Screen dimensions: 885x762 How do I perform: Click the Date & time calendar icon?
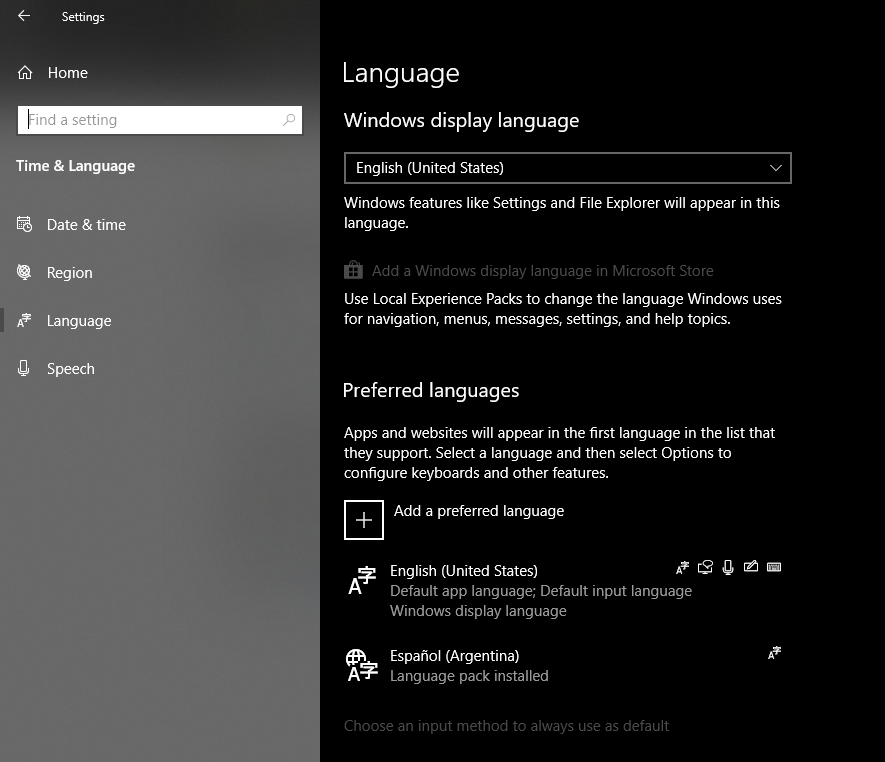[24, 224]
